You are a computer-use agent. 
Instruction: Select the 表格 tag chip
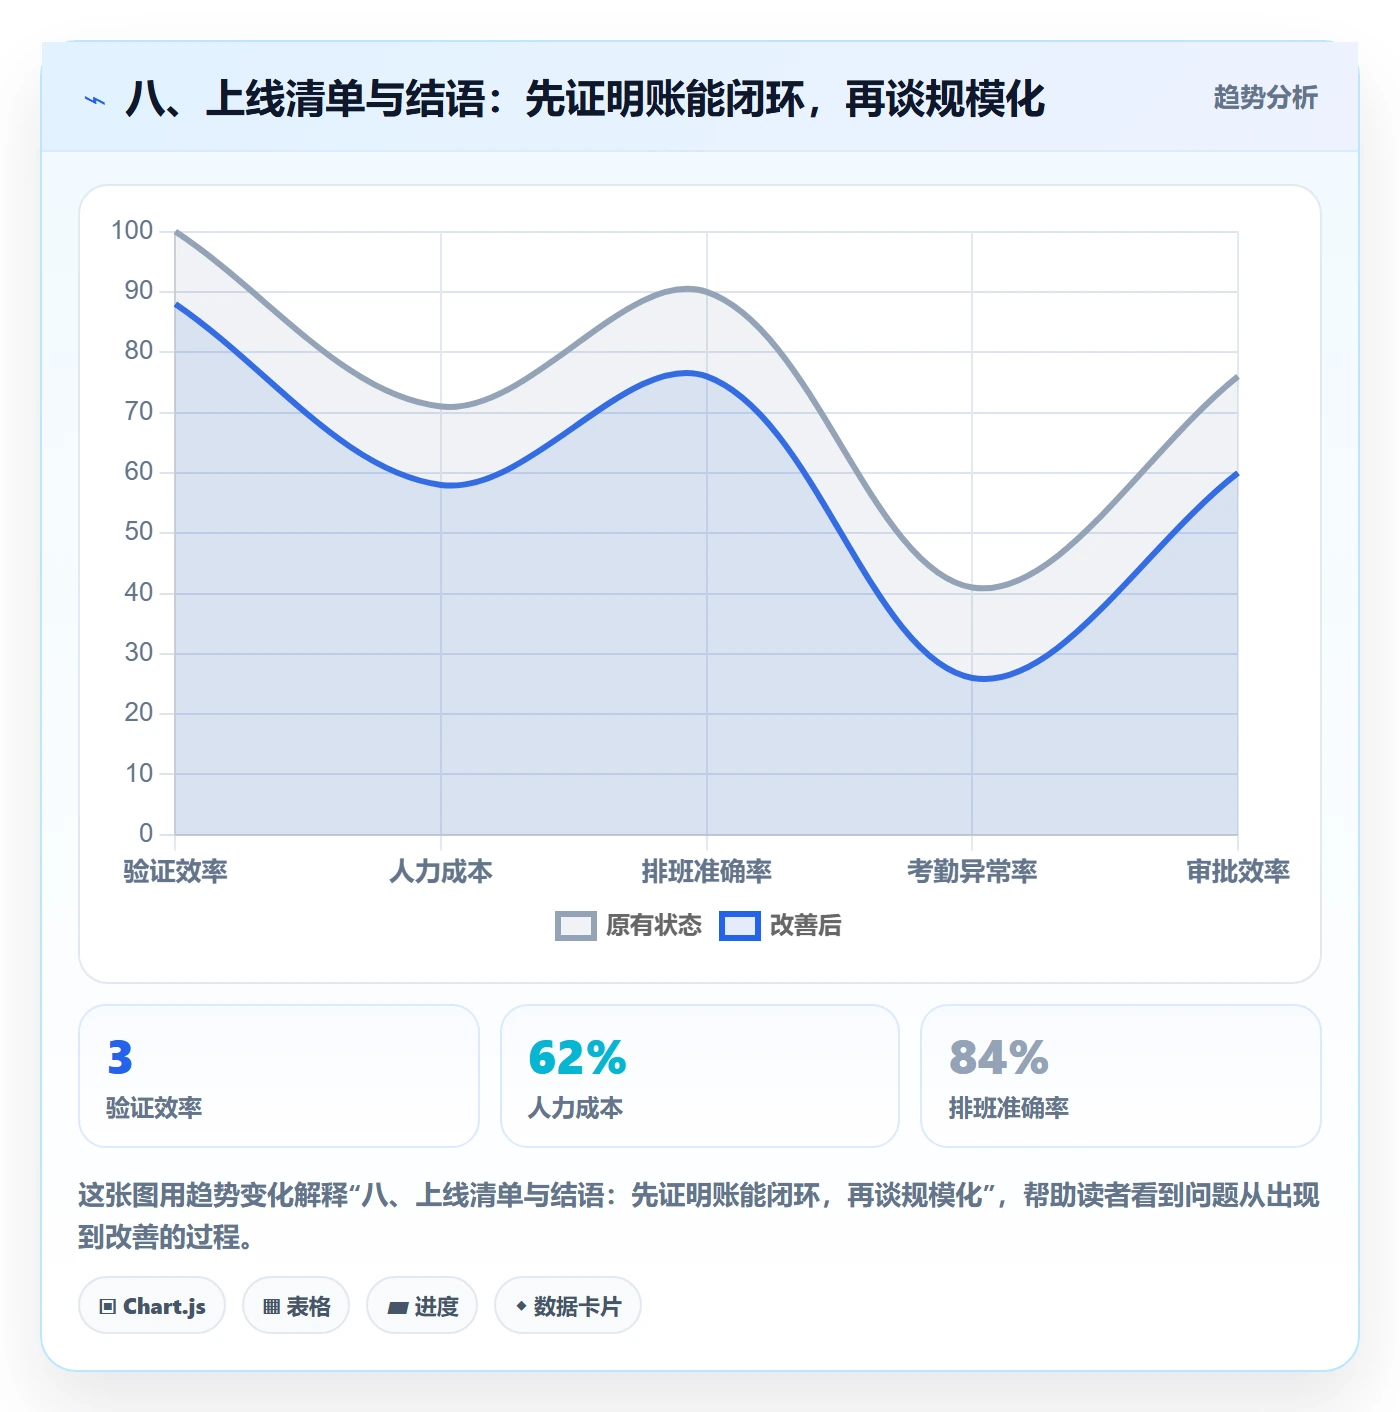pyautogui.click(x=296, y=1305)
